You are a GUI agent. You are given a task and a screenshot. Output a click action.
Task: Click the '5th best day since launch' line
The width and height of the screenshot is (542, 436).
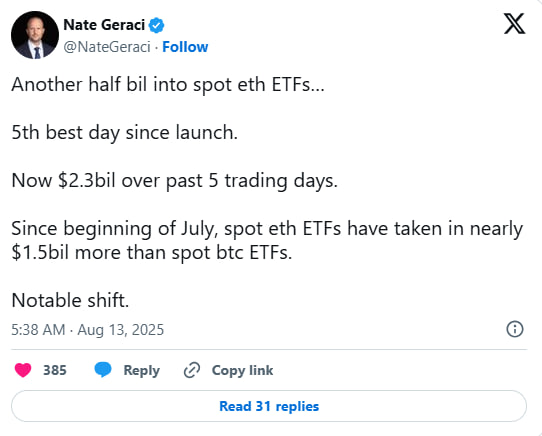(x=125, y=133)
